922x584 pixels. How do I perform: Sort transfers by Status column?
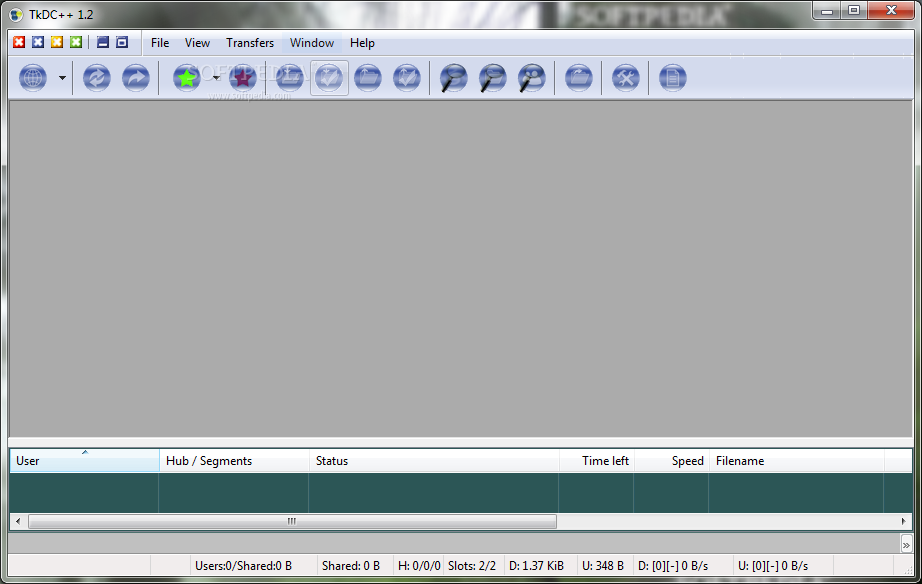click(x=434, y=460)
